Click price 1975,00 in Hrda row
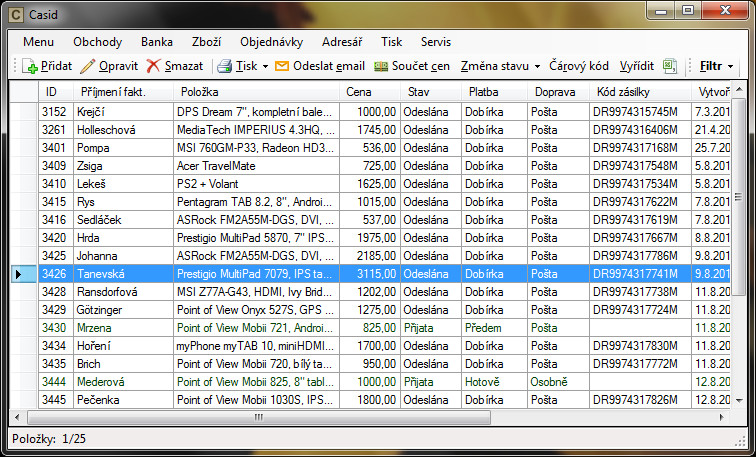The width and height of the screenshot is (756, 457). (370, 238)
